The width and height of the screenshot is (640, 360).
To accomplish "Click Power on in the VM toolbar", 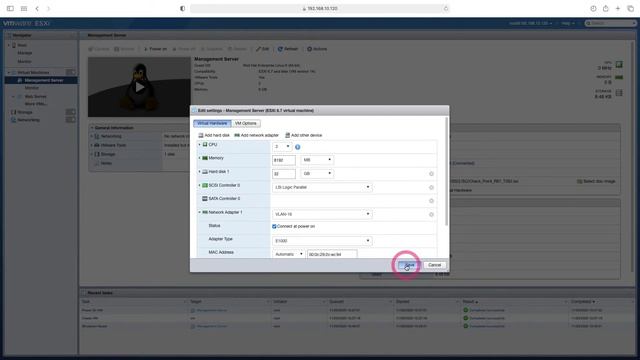I will (x=156, y=49).
